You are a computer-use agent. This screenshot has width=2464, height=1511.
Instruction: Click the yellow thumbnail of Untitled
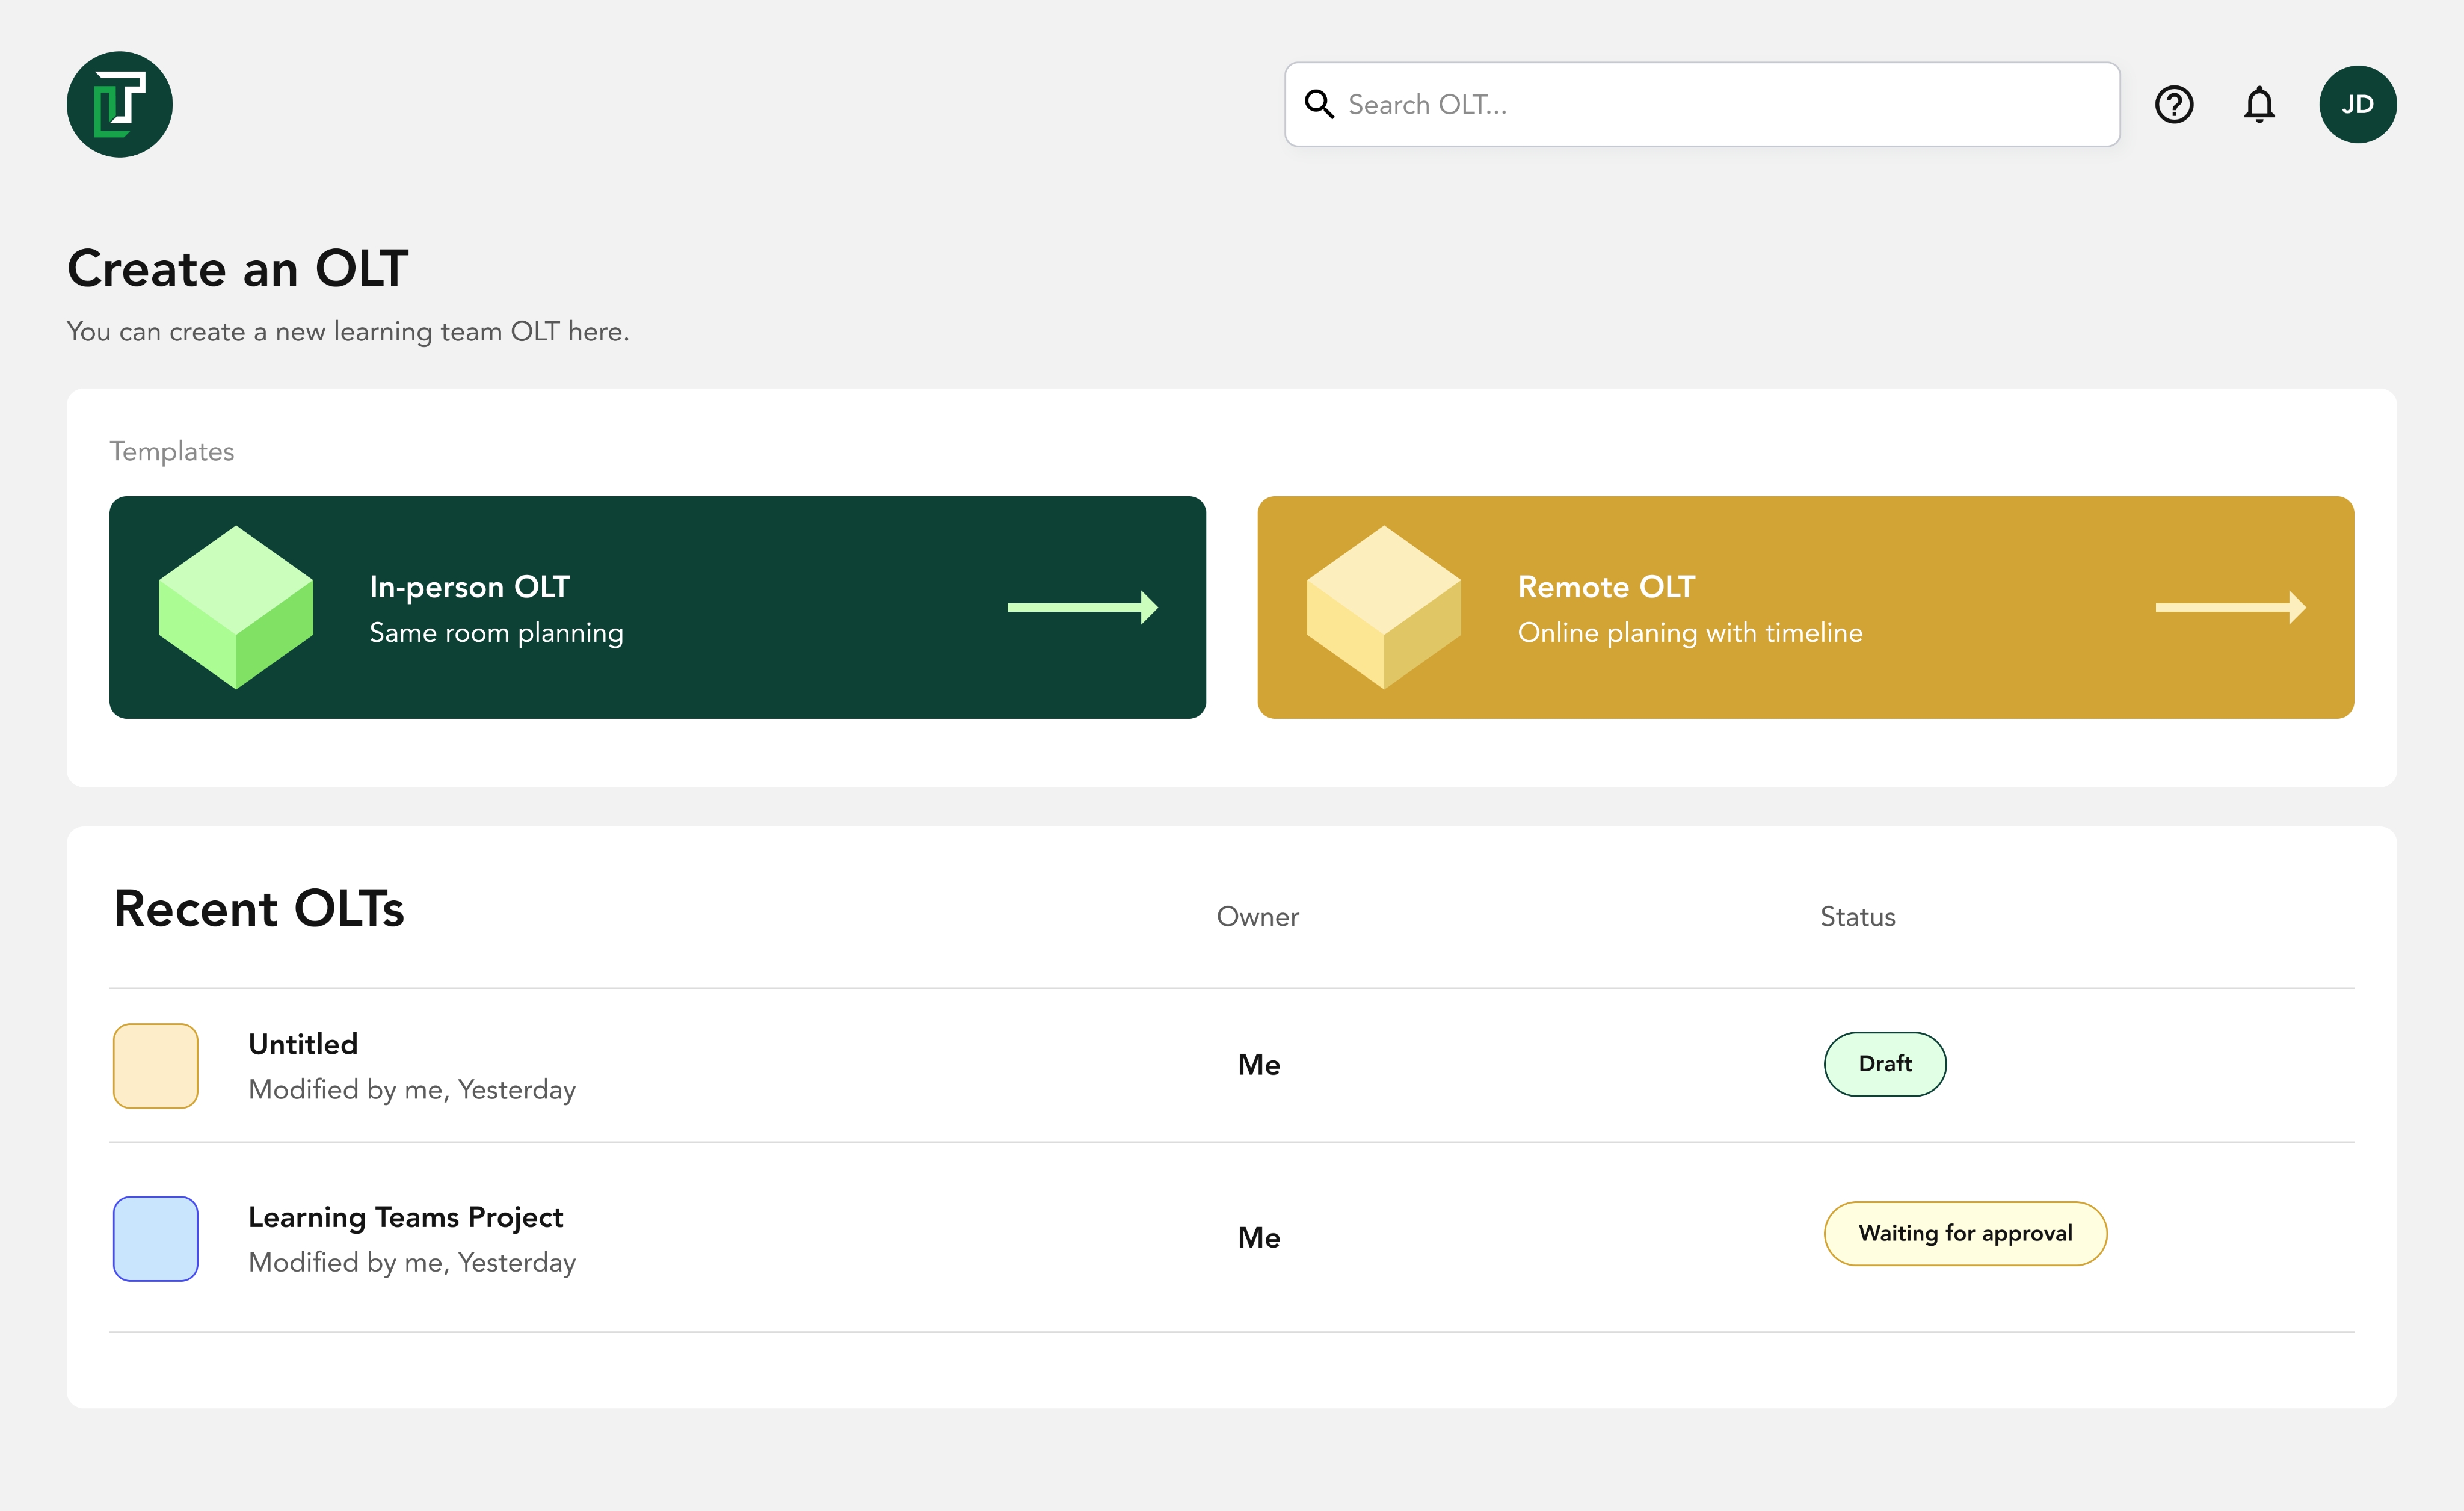tap(155, 1065)
